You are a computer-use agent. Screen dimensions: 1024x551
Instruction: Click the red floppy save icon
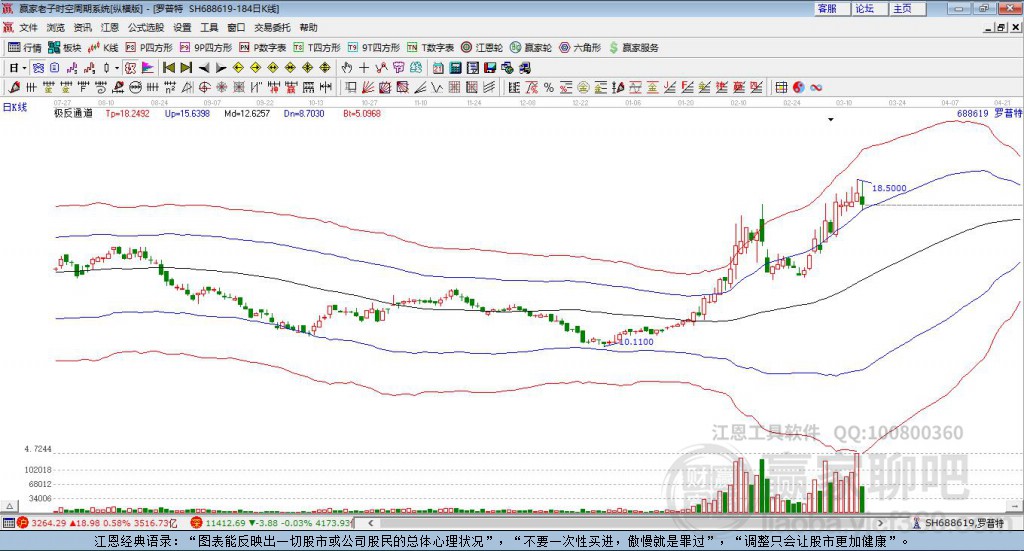point(490,68)
